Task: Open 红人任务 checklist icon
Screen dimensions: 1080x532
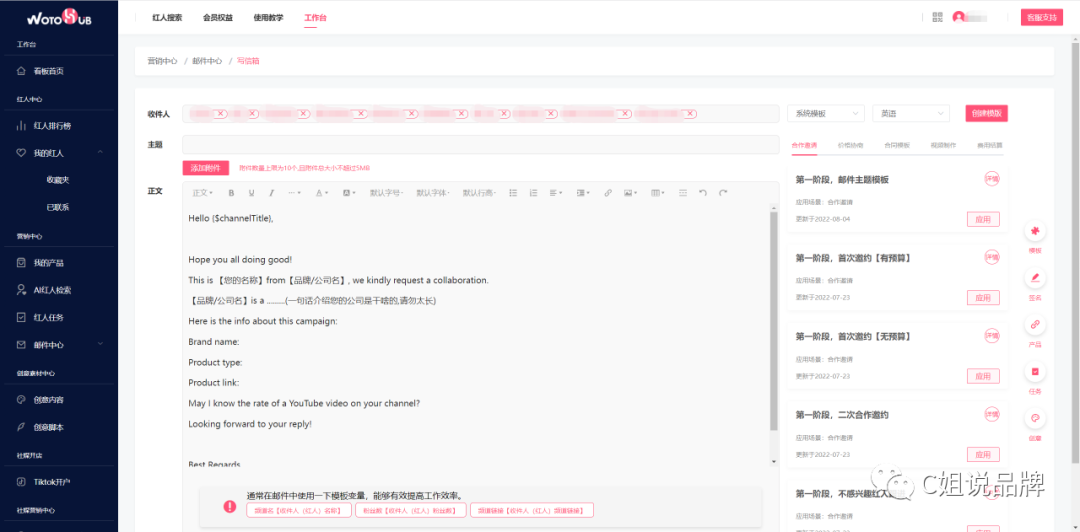Action: tap(21, 318)
